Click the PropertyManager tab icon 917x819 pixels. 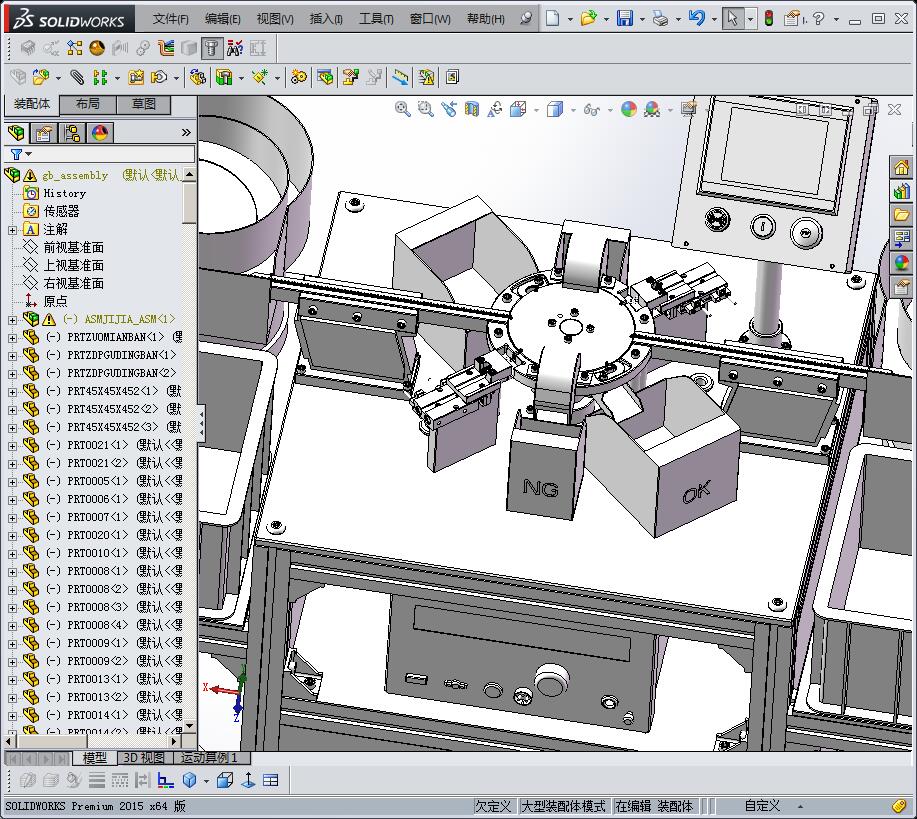(x=44, y=133)
